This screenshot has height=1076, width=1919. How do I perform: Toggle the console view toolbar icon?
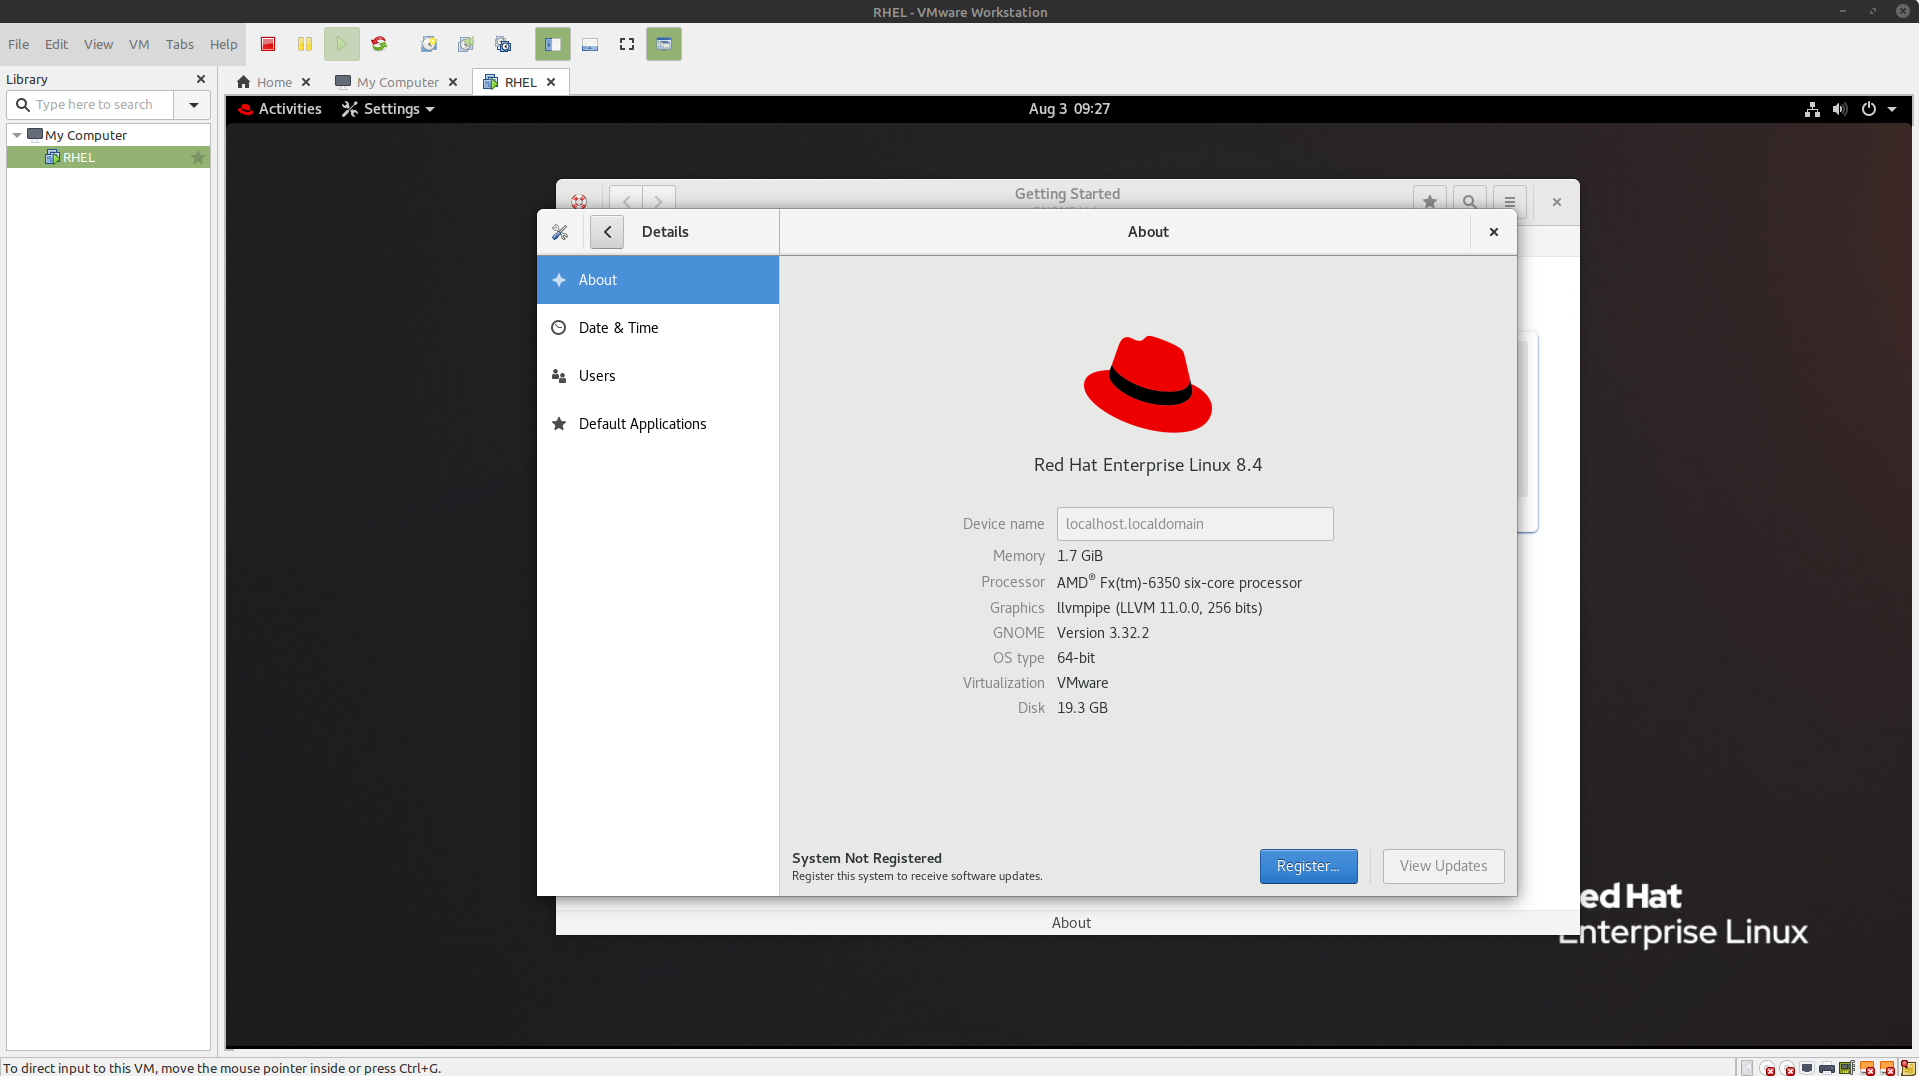point(664,44)
